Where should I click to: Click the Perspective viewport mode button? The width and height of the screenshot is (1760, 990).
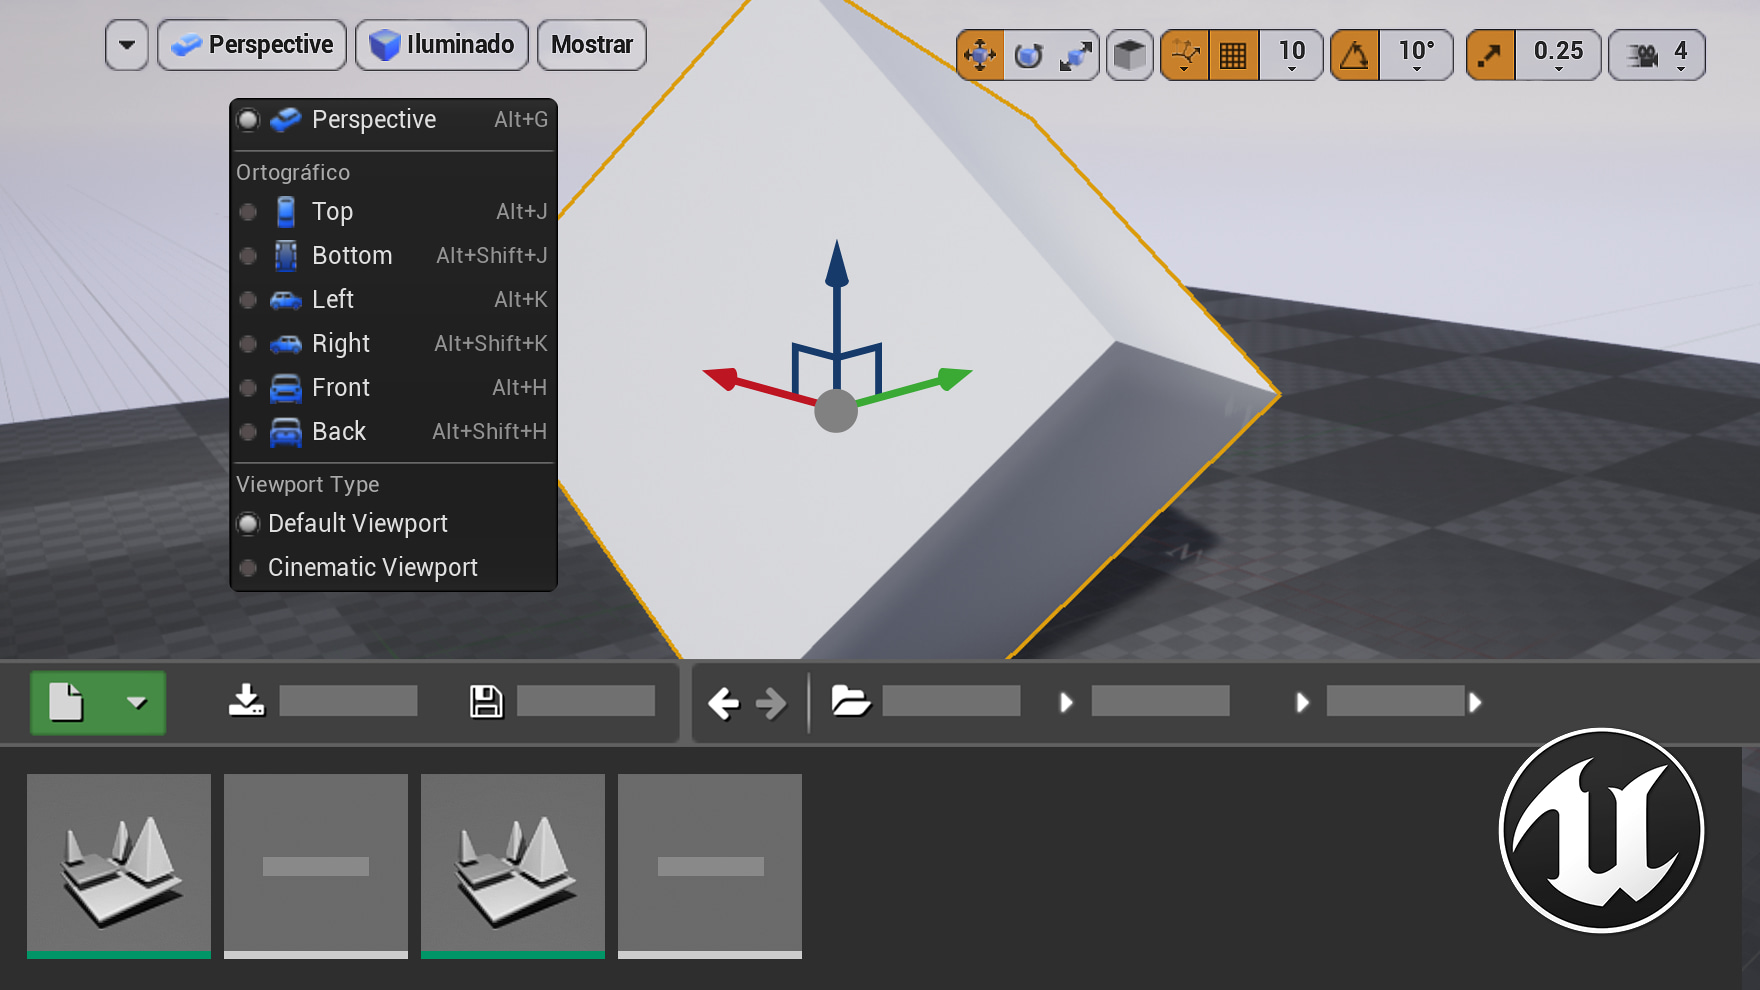[x=252, y=45]
